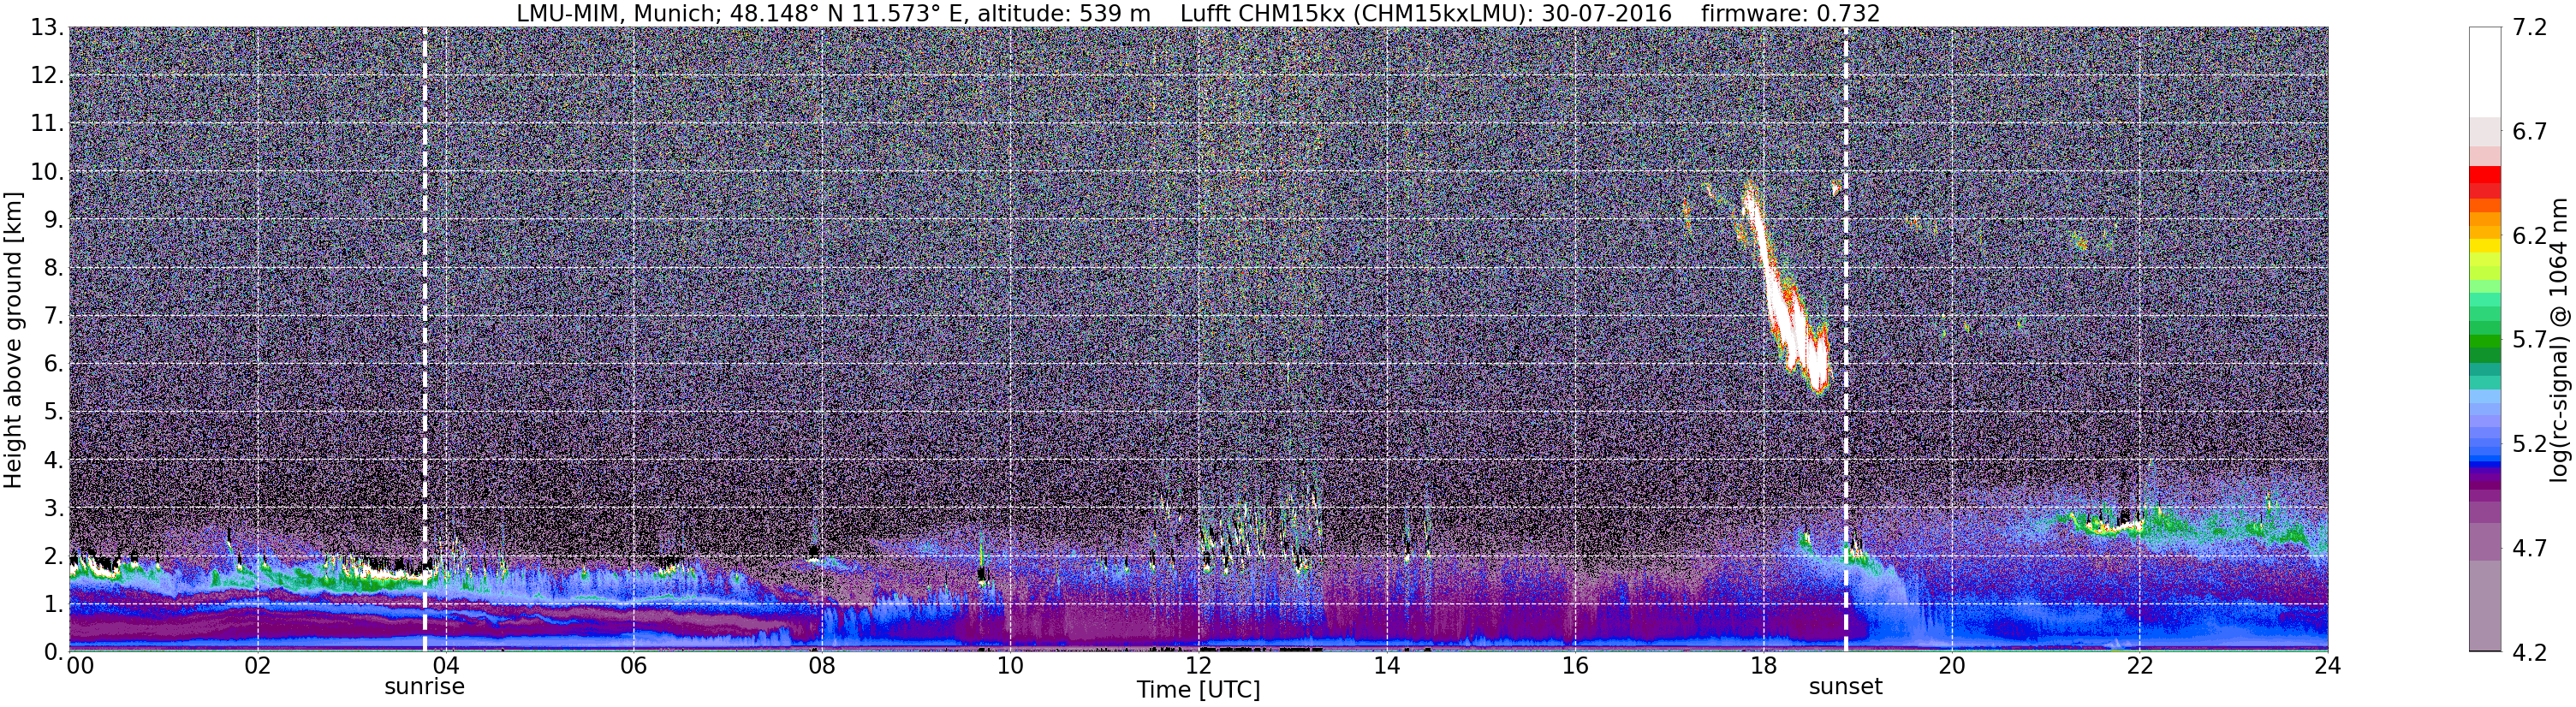Click the height axis tick label 3.
This screenshot has width=2576, height=707.
pos(53,508)
